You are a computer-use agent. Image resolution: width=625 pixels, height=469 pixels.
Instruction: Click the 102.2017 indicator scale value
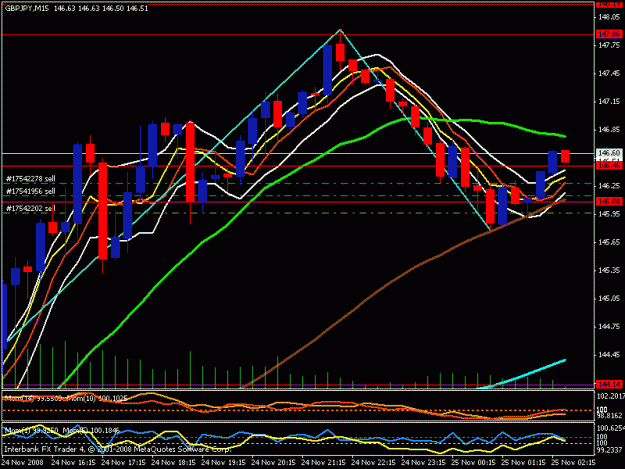tap(611, 396)
